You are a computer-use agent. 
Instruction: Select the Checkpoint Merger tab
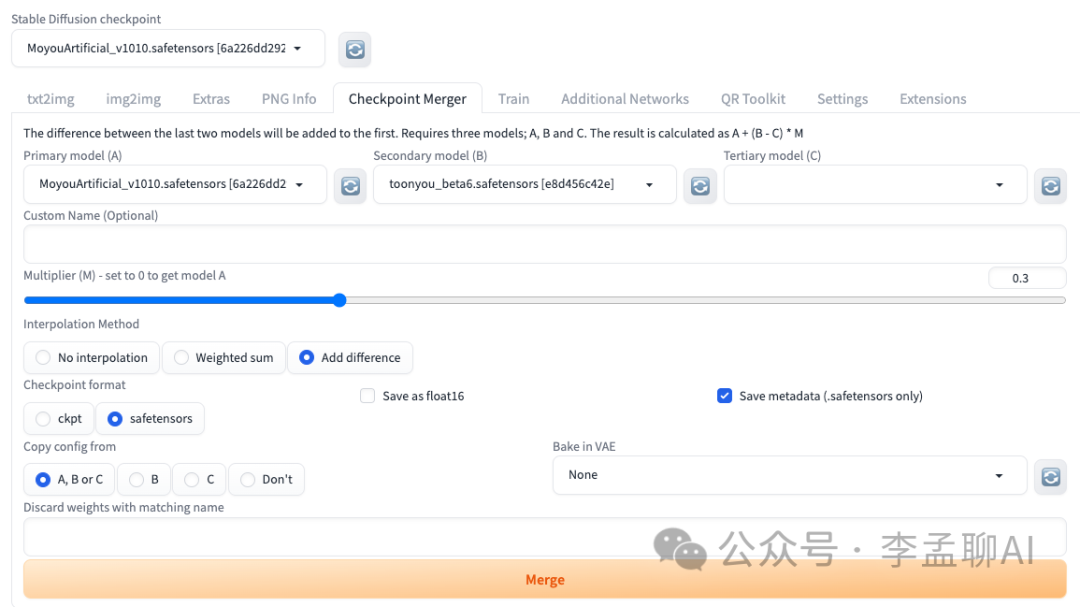point(408,99)
